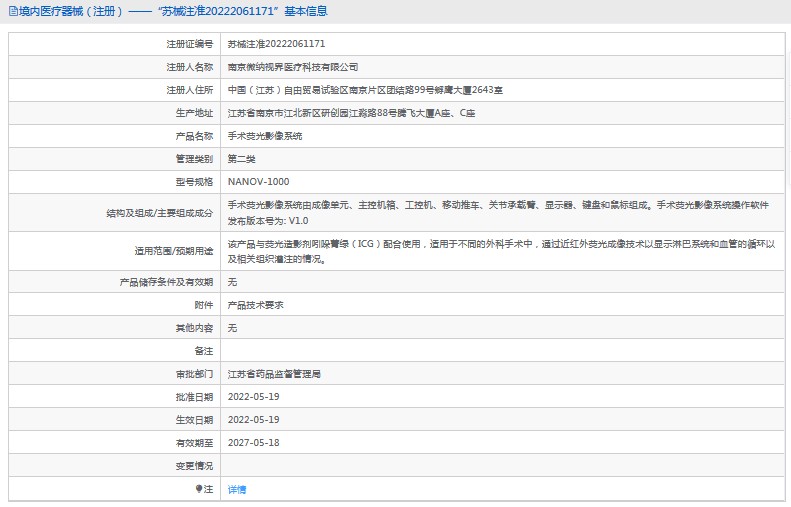
Task: Click the effective date 2022-05-19 beside 生效日期
Action: (253, 420)
